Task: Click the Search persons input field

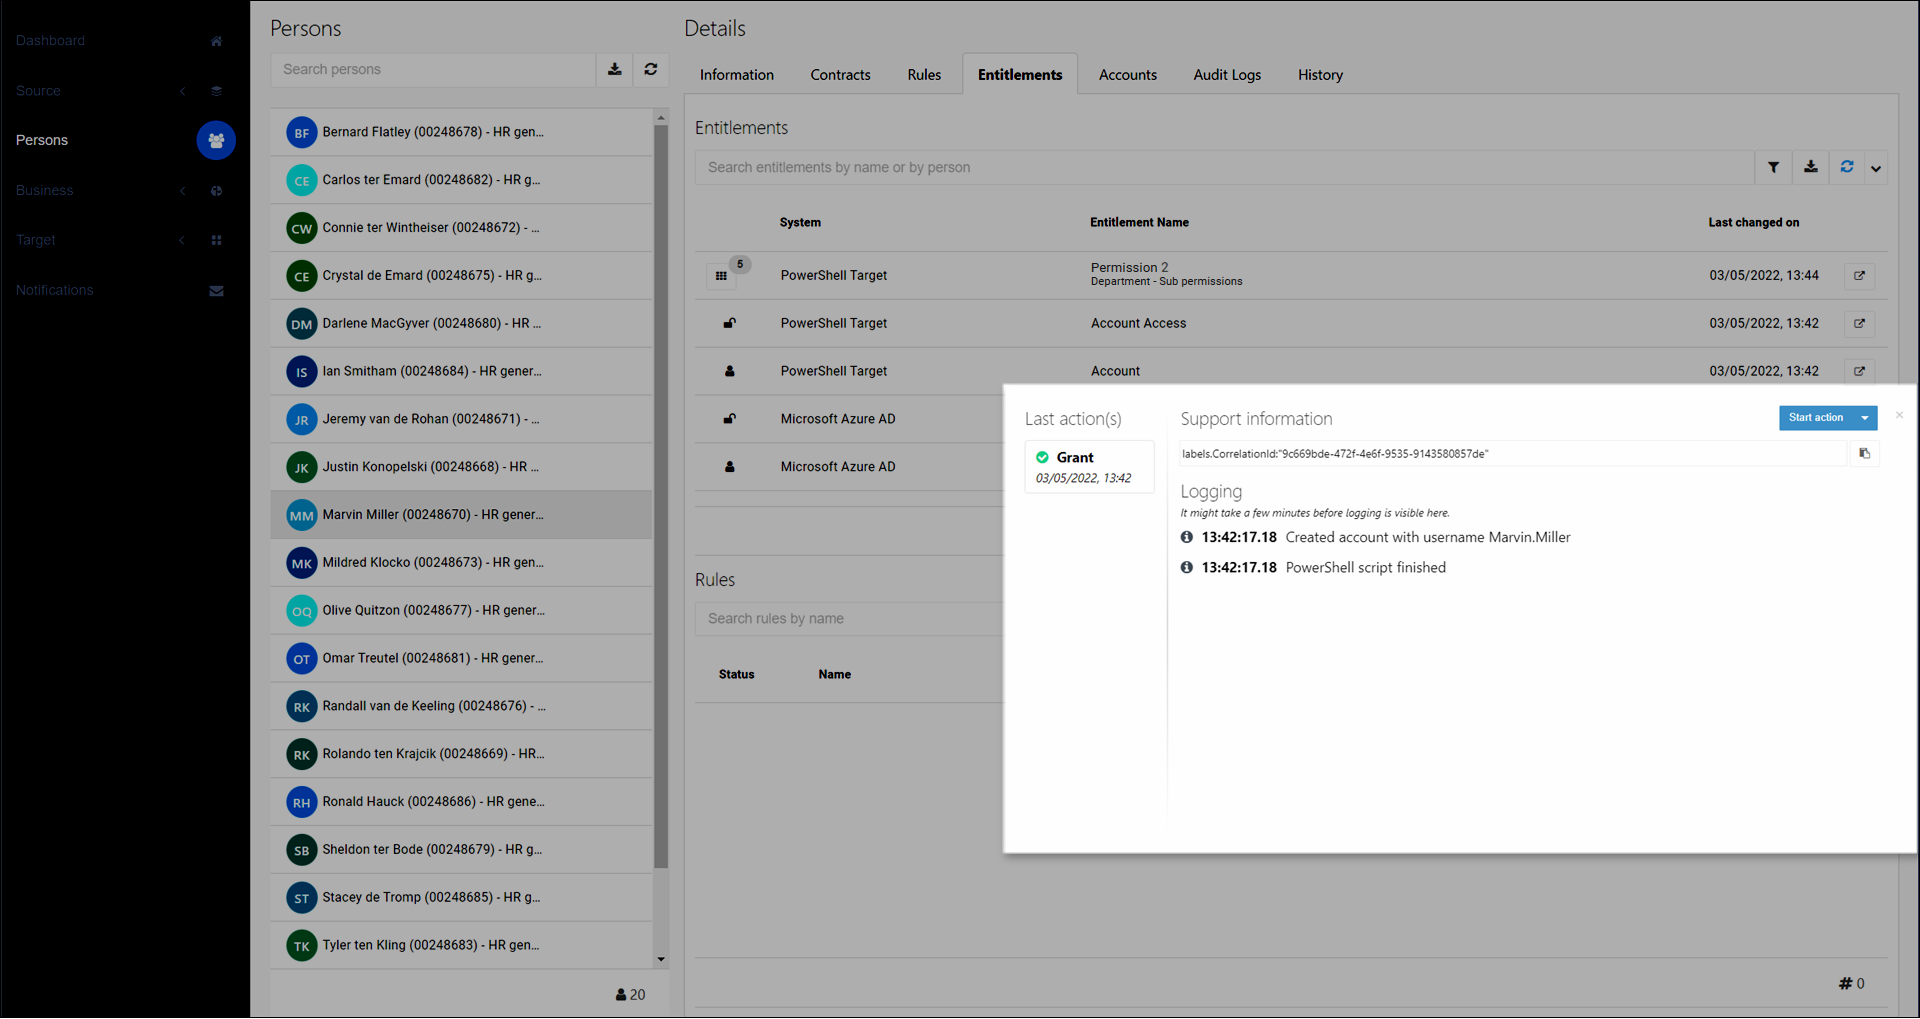Action: [x=433, y=70]
